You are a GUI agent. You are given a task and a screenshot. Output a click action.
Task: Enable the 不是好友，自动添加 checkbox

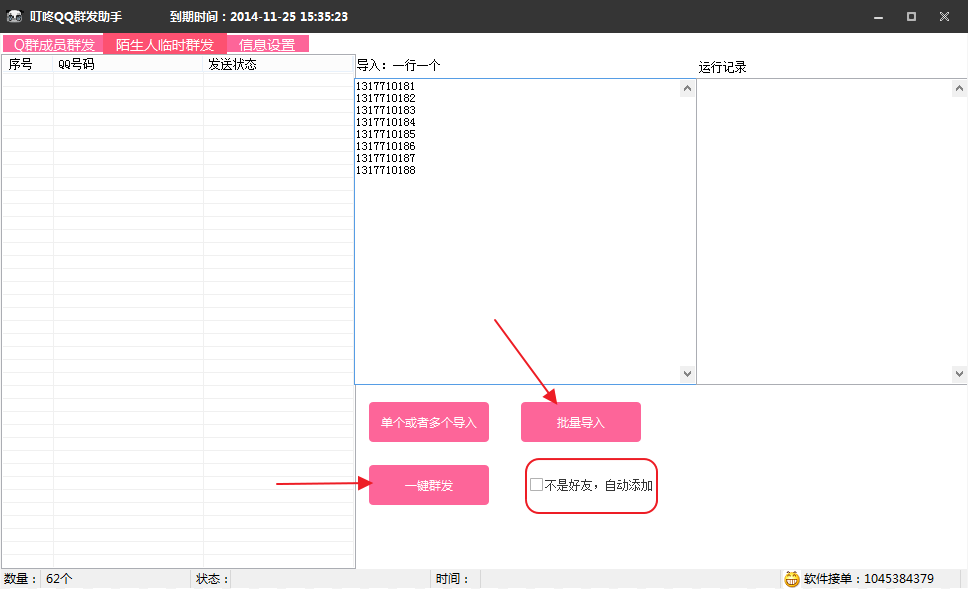[536, 484]
